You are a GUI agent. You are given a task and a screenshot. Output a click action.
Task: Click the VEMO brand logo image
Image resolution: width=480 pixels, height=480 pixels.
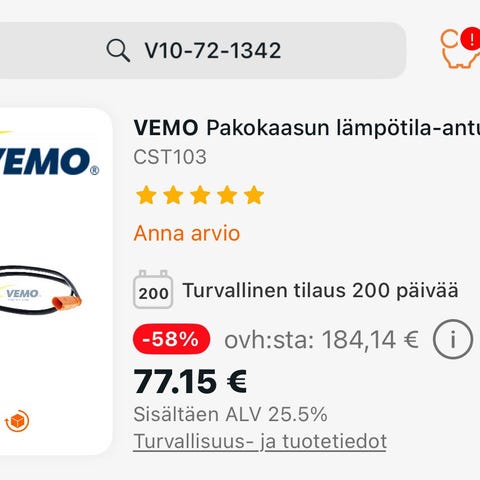tap(49, 159)
